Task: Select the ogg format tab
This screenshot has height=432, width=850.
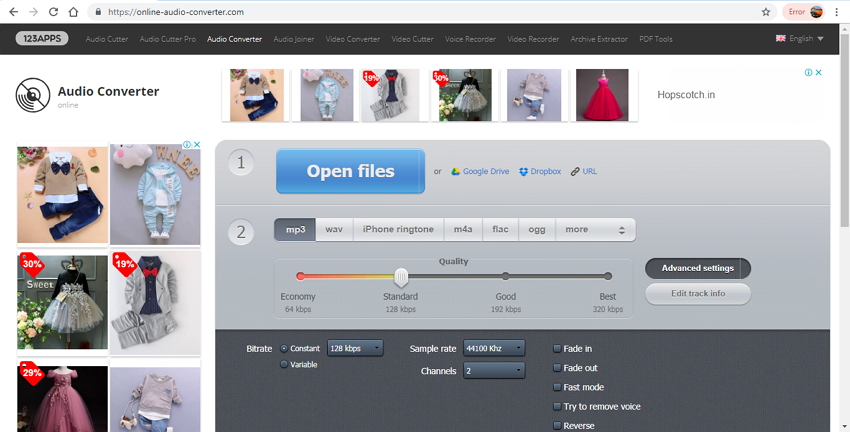Action: [x=537, y=230]
